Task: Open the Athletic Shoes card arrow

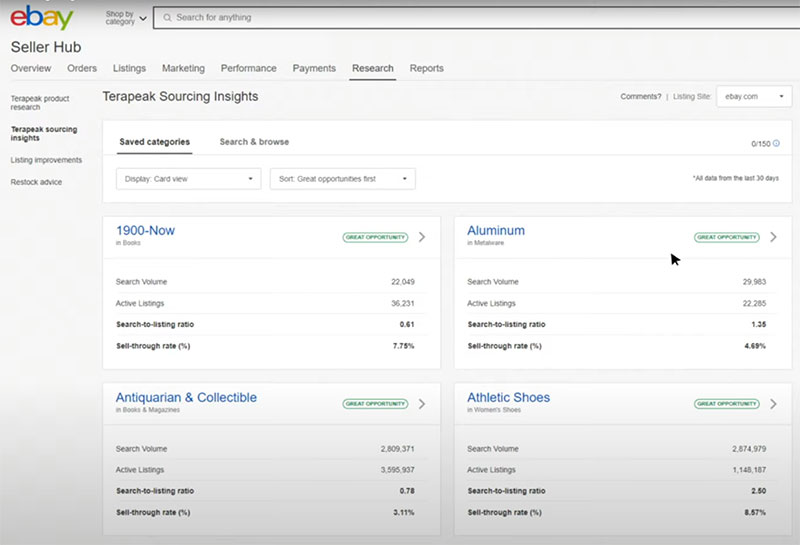Action: click(773, 404)
